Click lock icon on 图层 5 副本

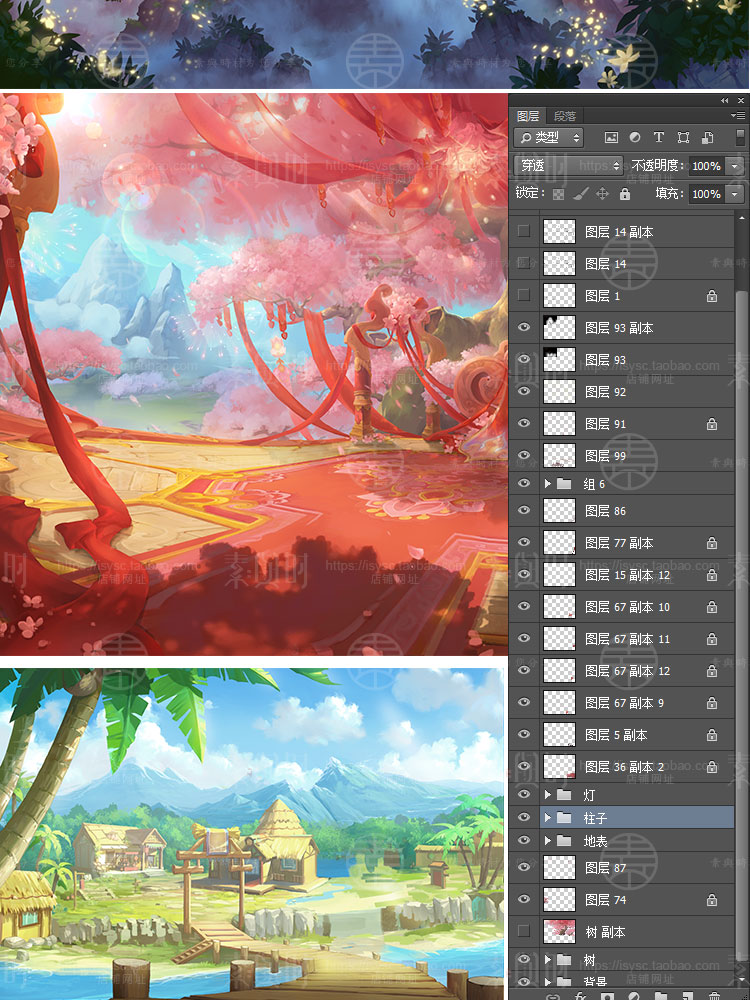[x=712, y=735]
